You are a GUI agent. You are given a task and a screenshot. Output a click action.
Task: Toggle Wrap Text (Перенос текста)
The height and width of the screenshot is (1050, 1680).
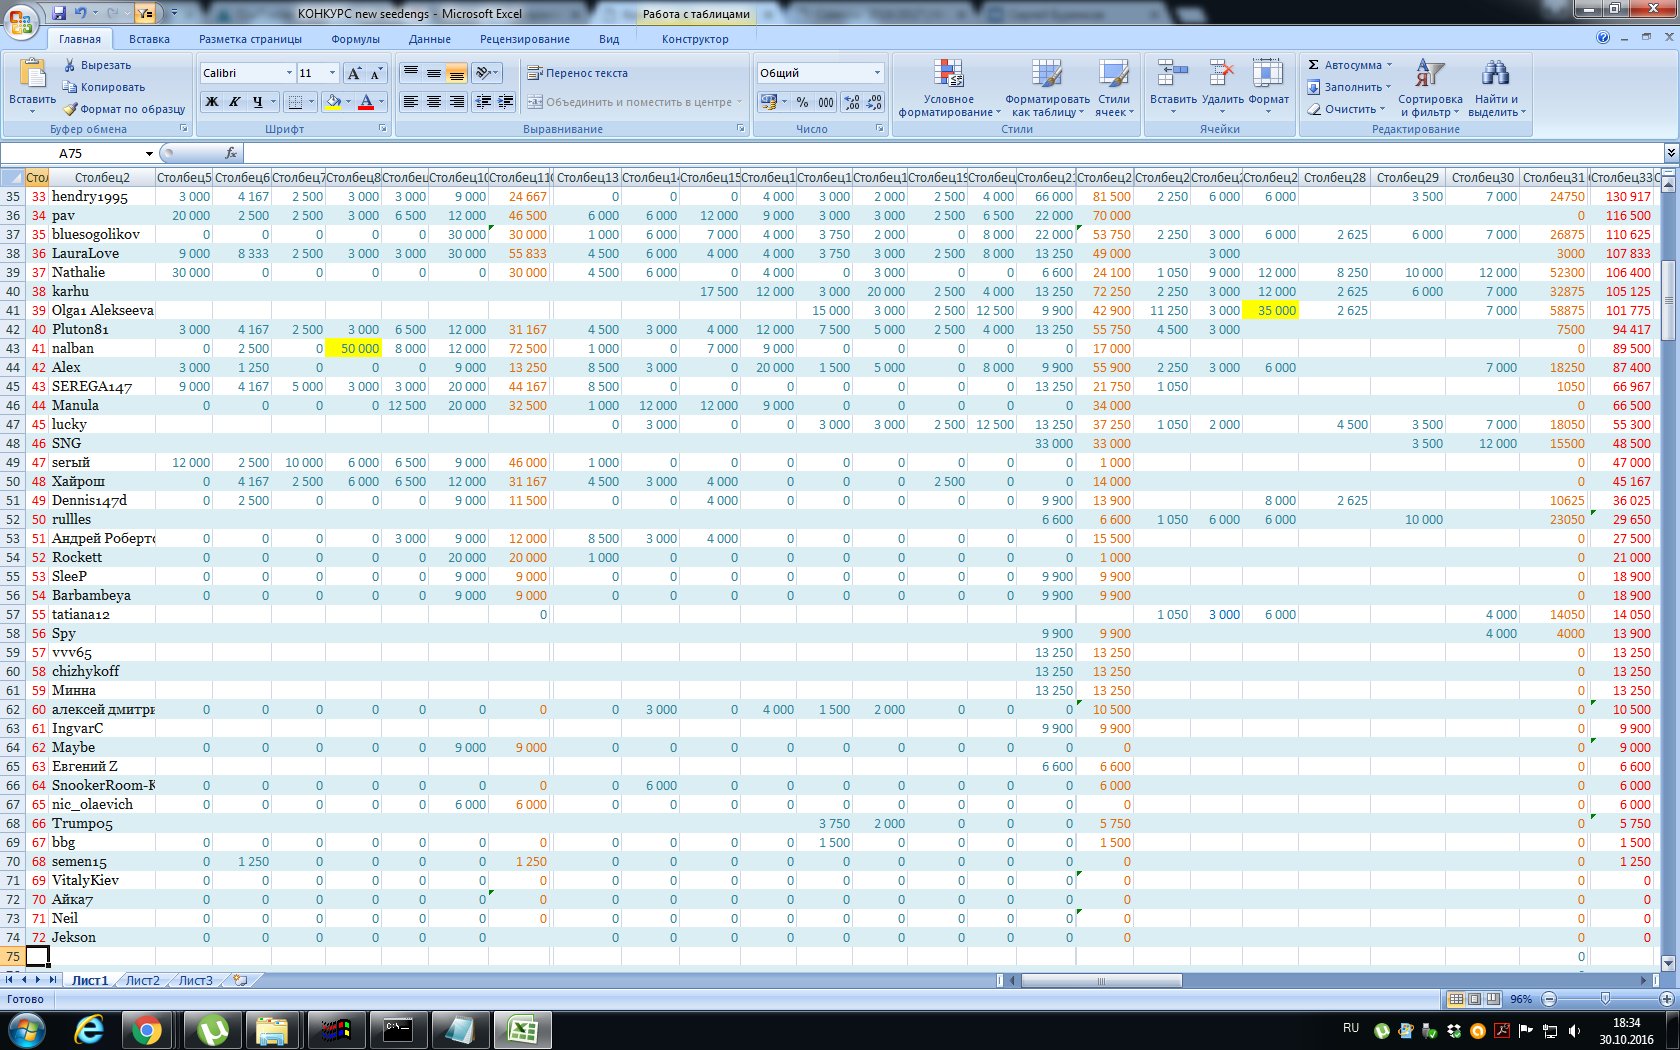(x=577, y=73)
